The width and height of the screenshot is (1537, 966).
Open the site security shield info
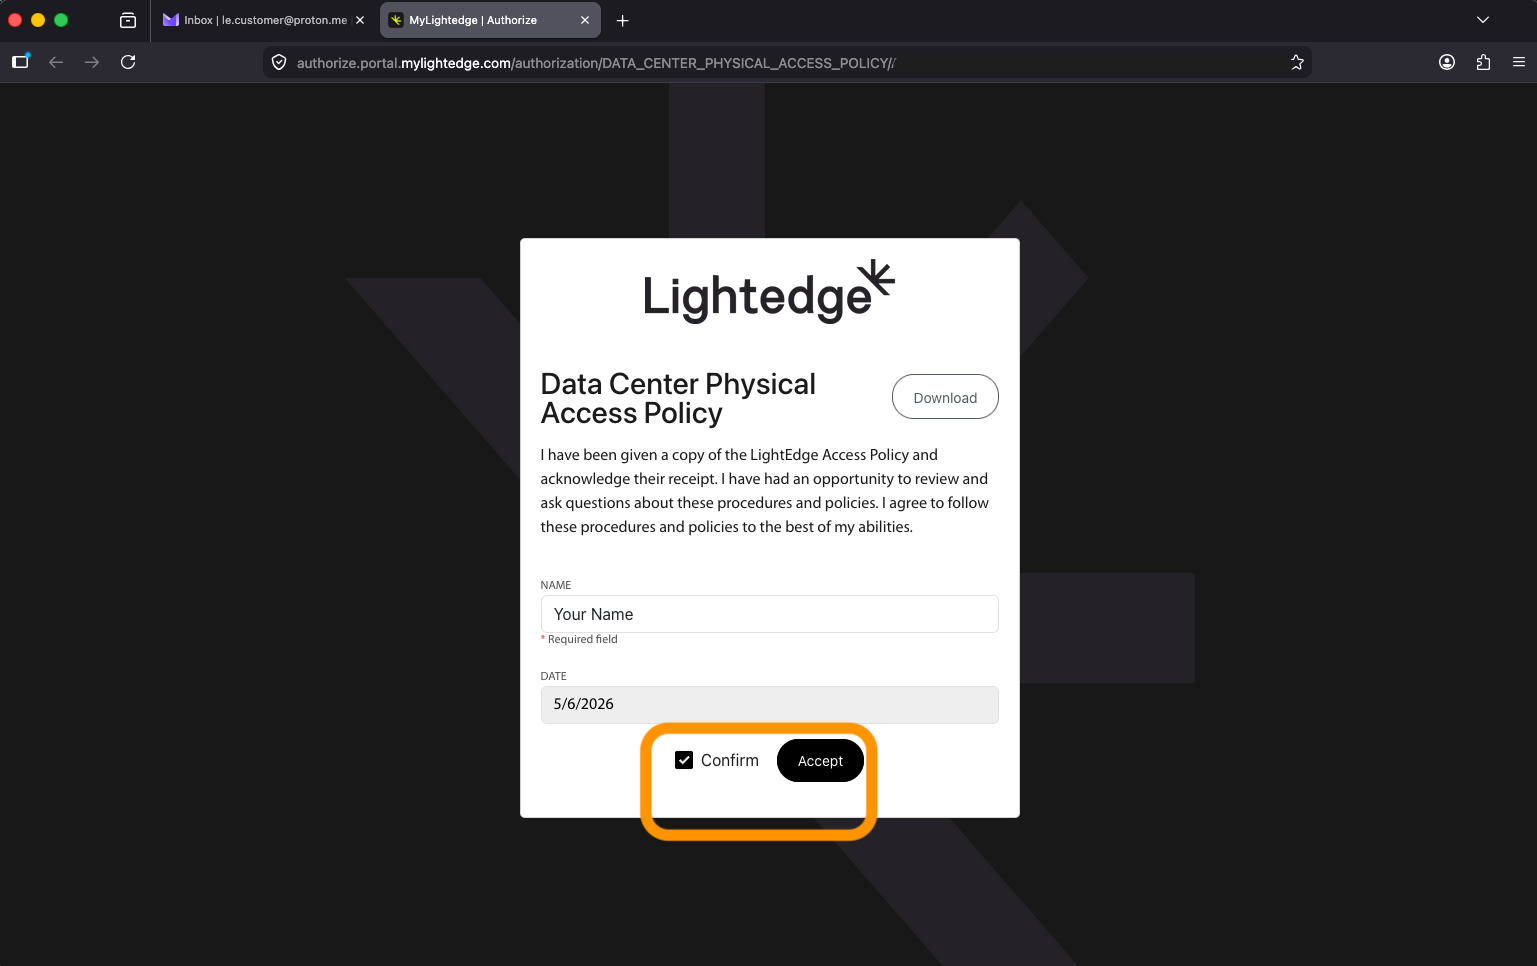click(x=279, y=63)
